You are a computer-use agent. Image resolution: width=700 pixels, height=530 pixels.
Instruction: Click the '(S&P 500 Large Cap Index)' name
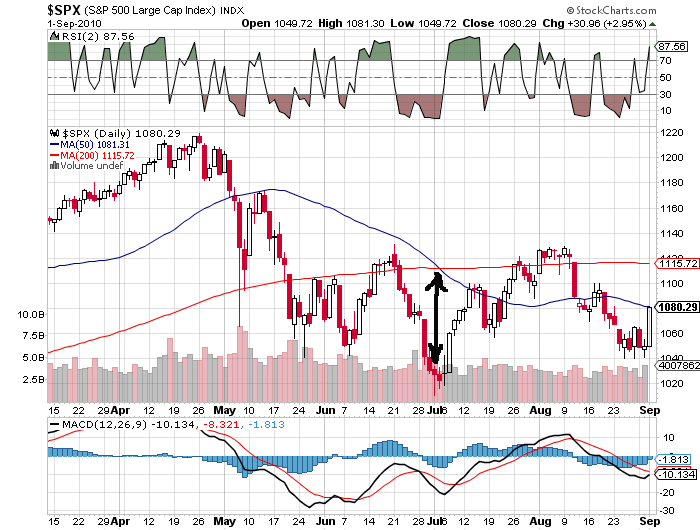click(150, 10)
